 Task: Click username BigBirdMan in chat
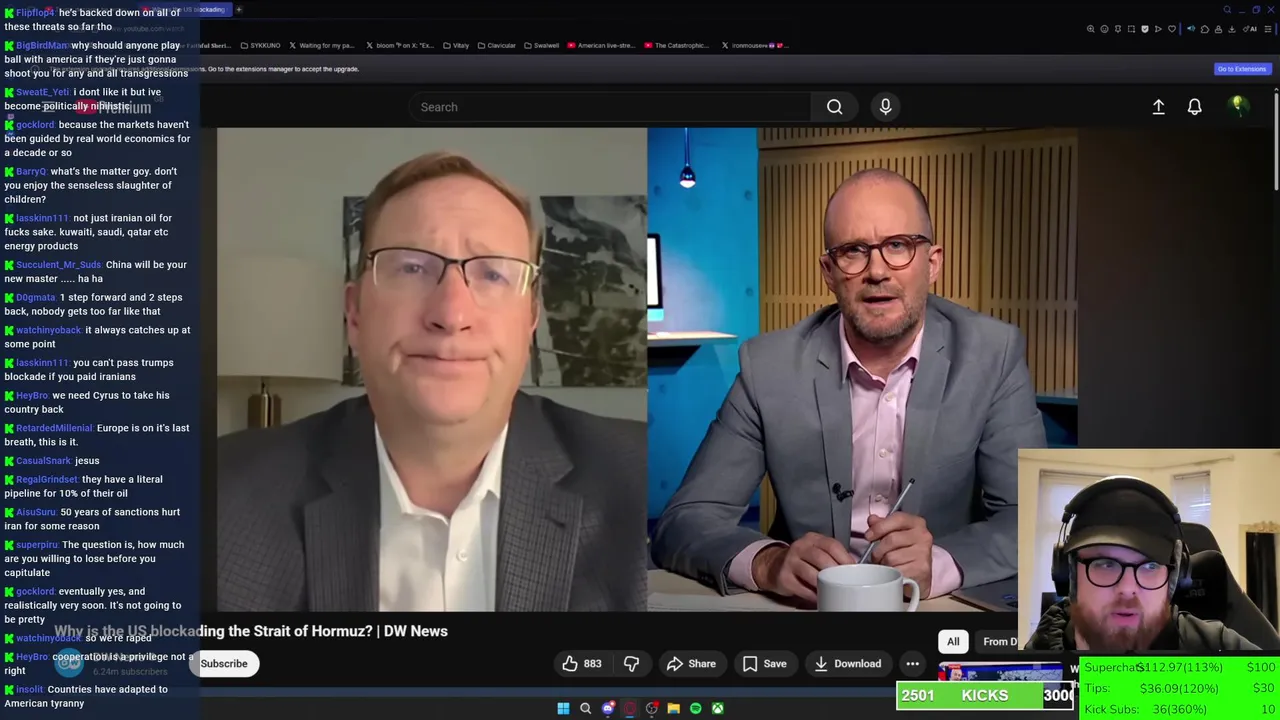coord(42,45)
